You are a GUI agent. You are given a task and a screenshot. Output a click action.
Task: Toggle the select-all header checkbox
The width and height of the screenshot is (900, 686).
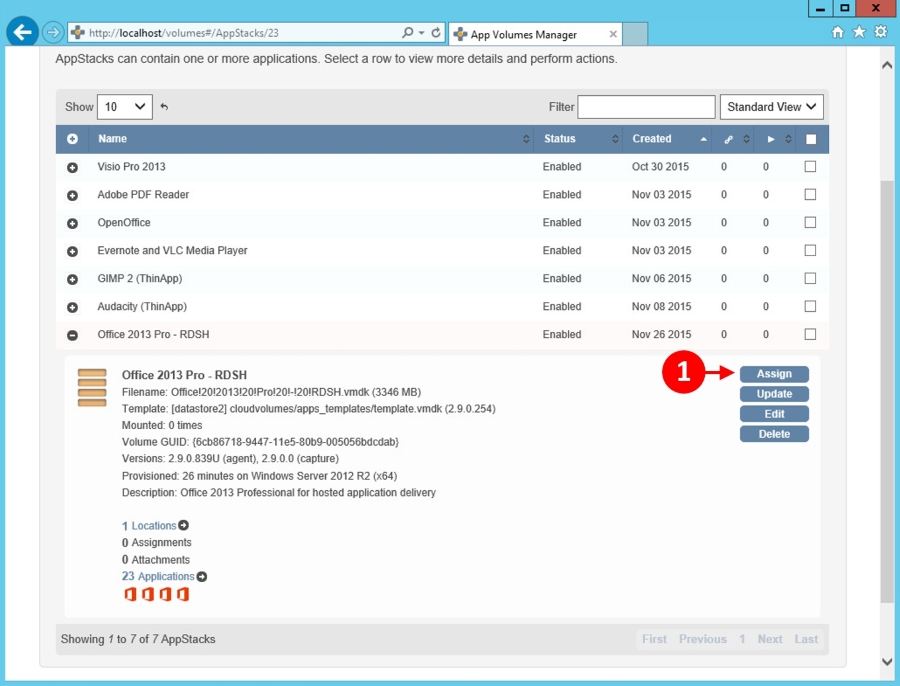click(x=810, y=139)
